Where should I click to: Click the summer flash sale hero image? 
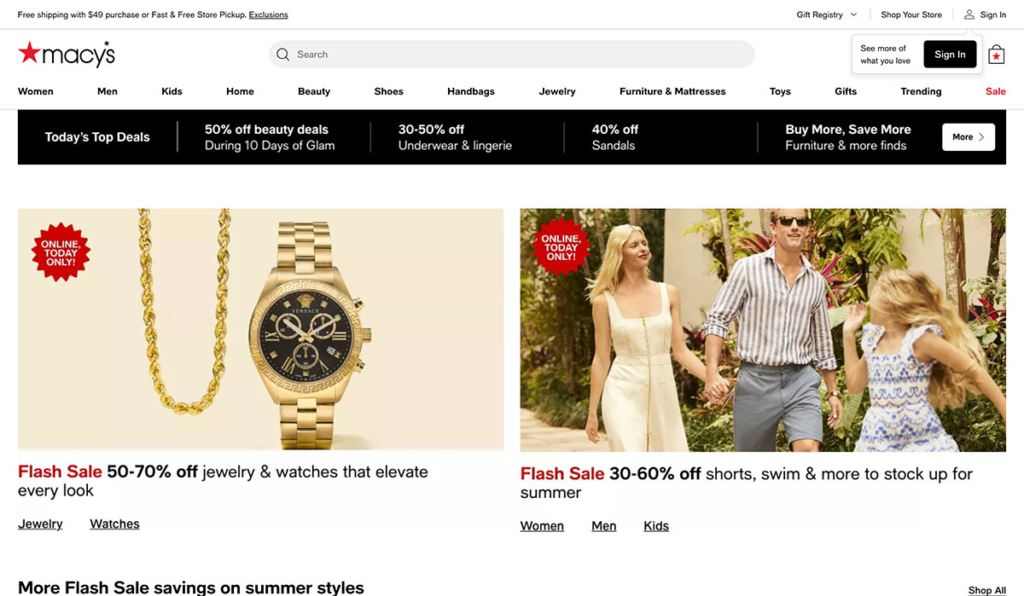coord(762,330)
